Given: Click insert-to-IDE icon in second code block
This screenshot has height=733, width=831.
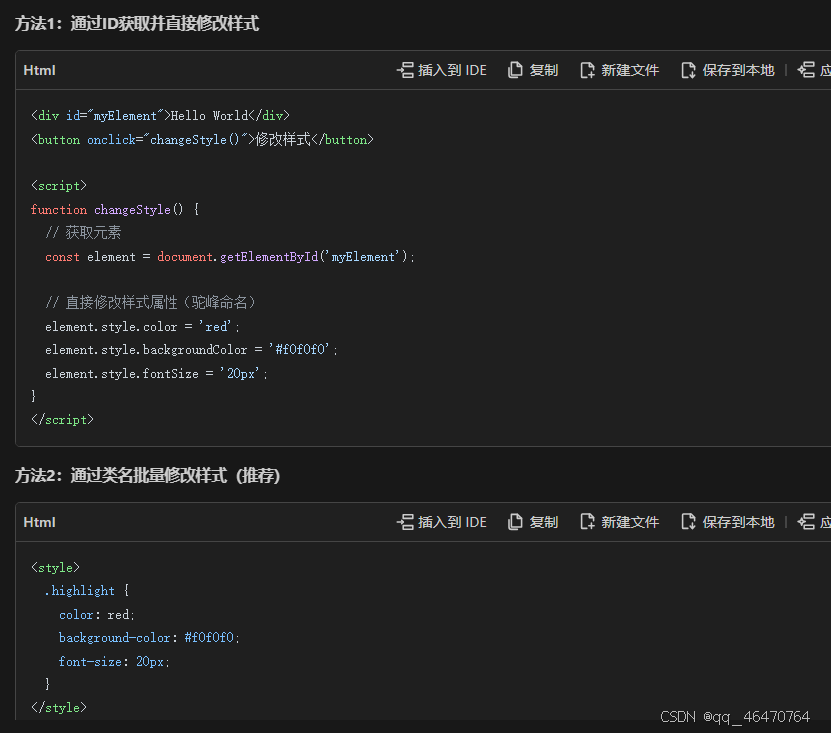Looking at the screenshot, I should pos(405,522).
